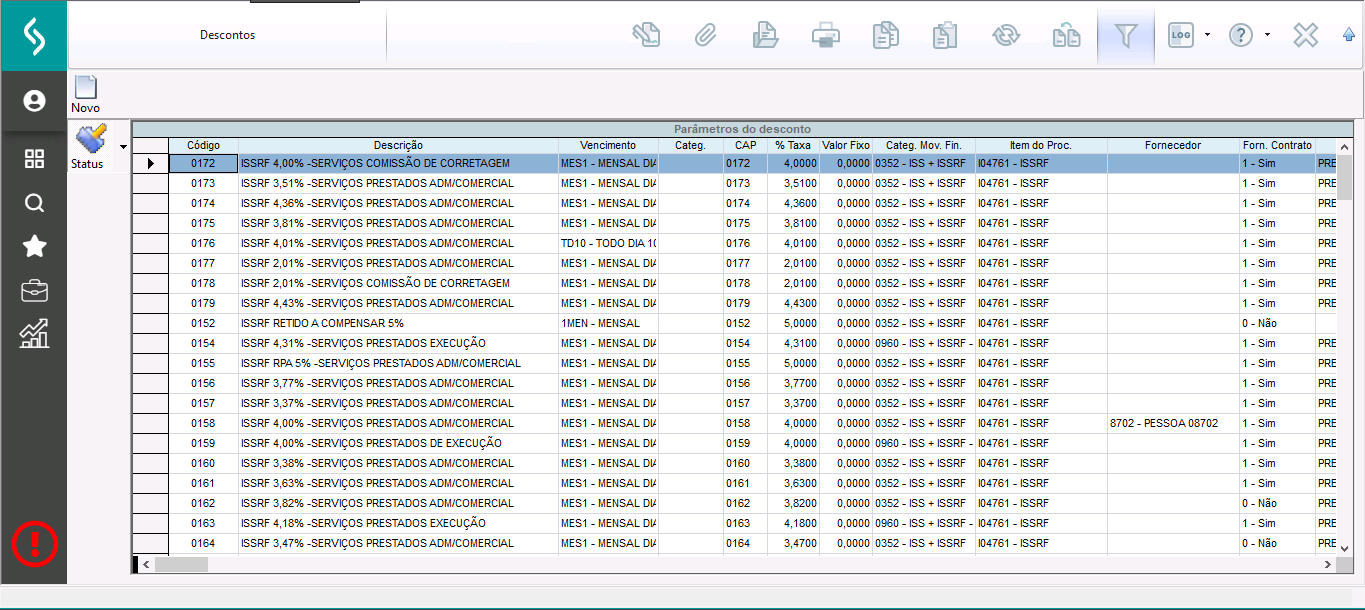The height and width of the screenshot is (610, 1365).
Task: Open the sidebar search magnifier
Action: tap(34, 203)
